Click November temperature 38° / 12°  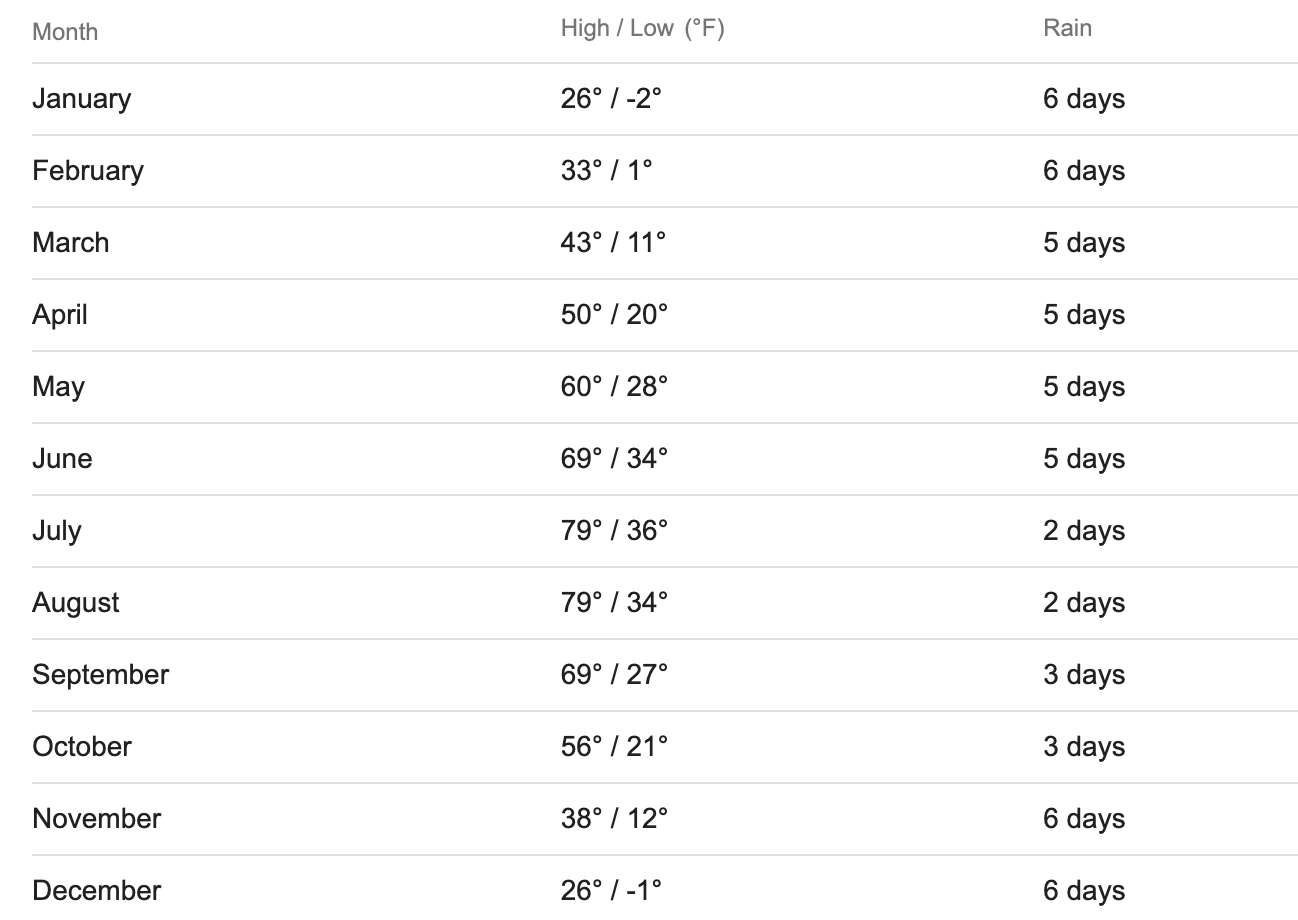click(614, 819)
